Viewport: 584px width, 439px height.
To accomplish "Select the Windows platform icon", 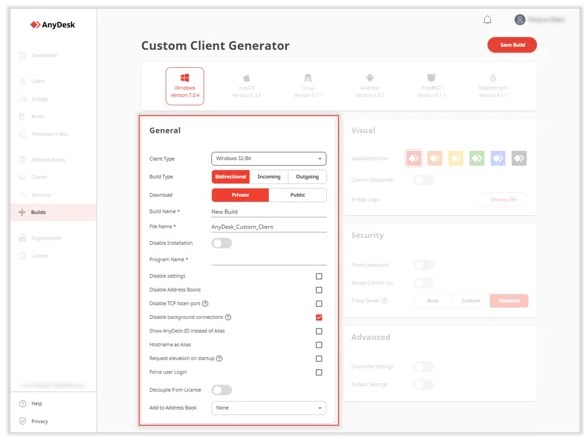I will 185,78.
